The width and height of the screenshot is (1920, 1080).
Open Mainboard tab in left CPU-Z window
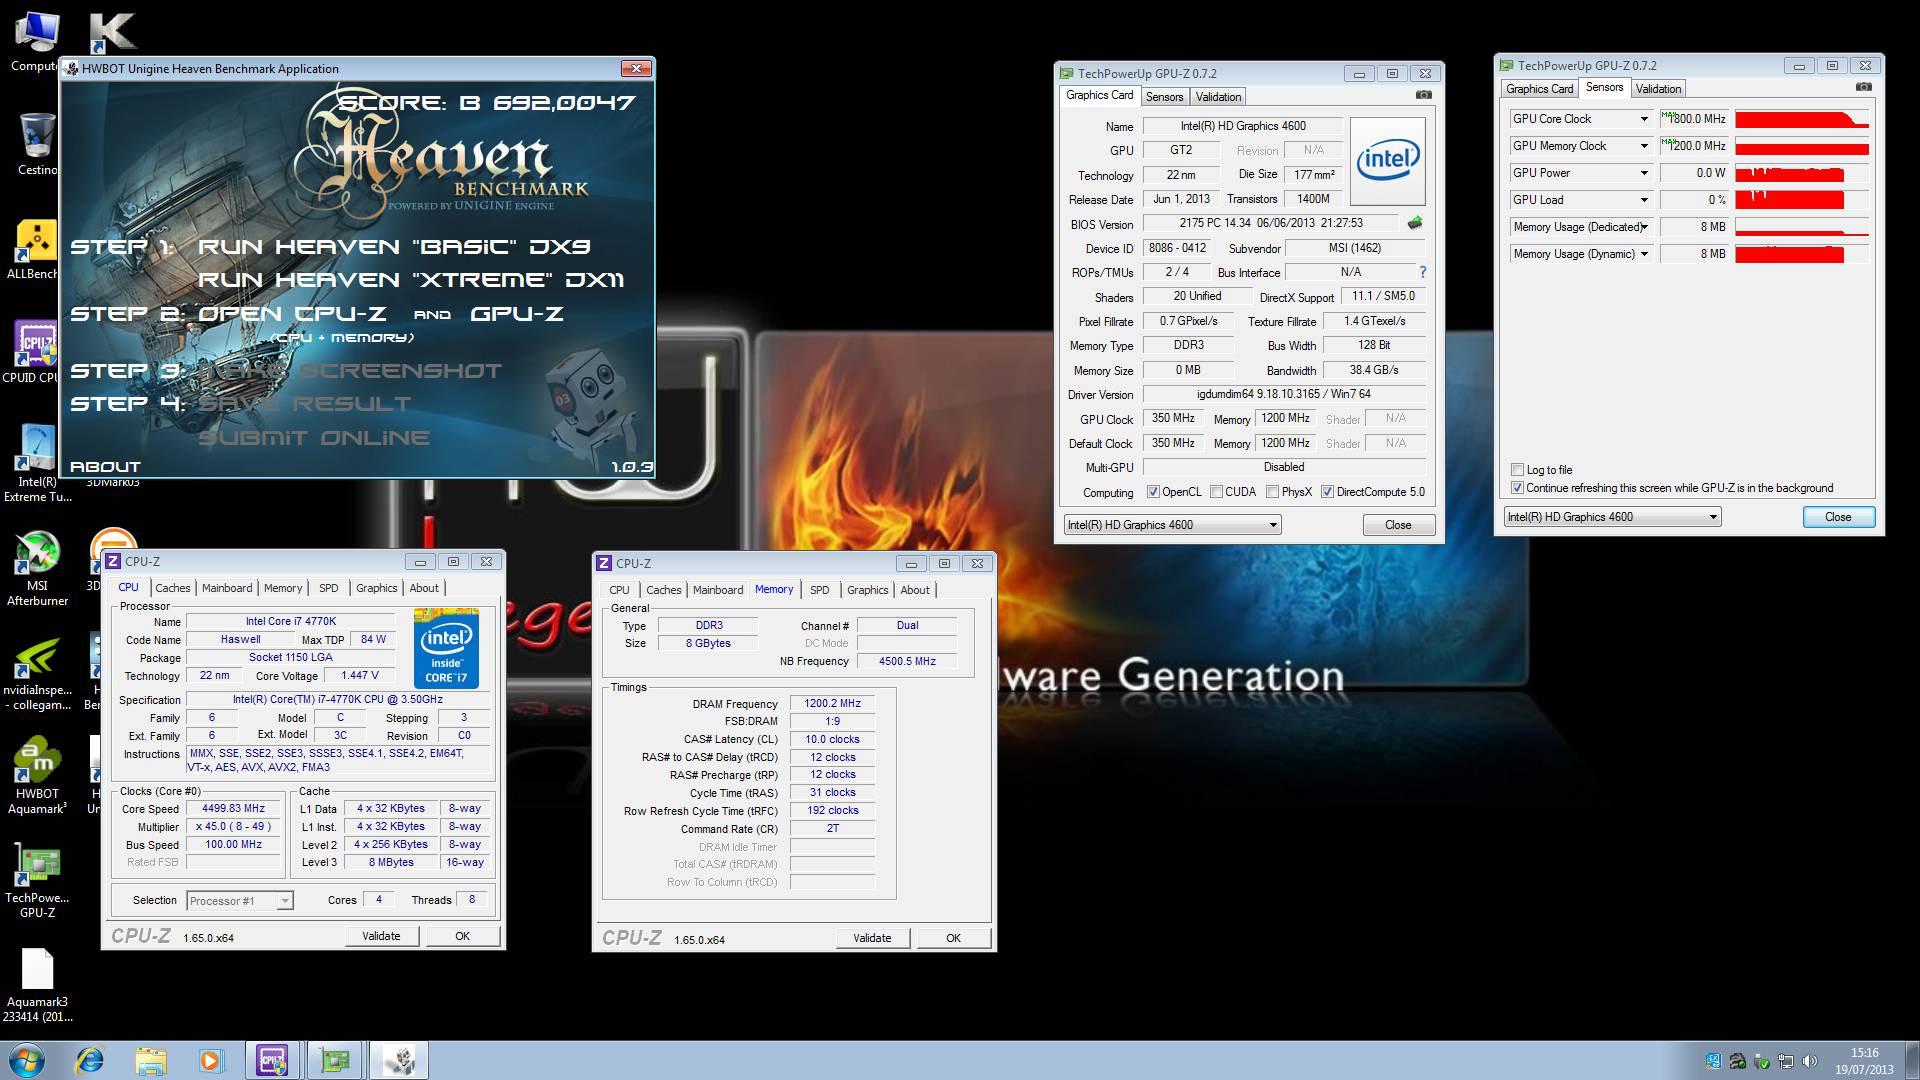click(227, 588)
